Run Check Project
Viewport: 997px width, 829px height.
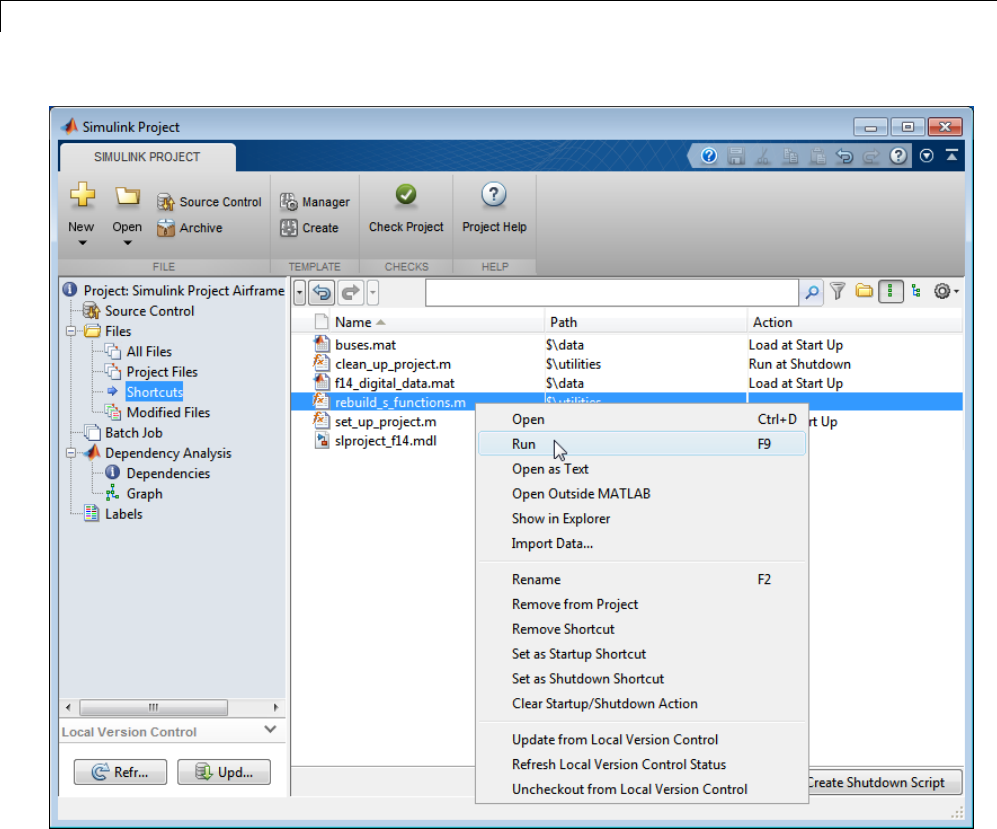click(x=406, y=209)
